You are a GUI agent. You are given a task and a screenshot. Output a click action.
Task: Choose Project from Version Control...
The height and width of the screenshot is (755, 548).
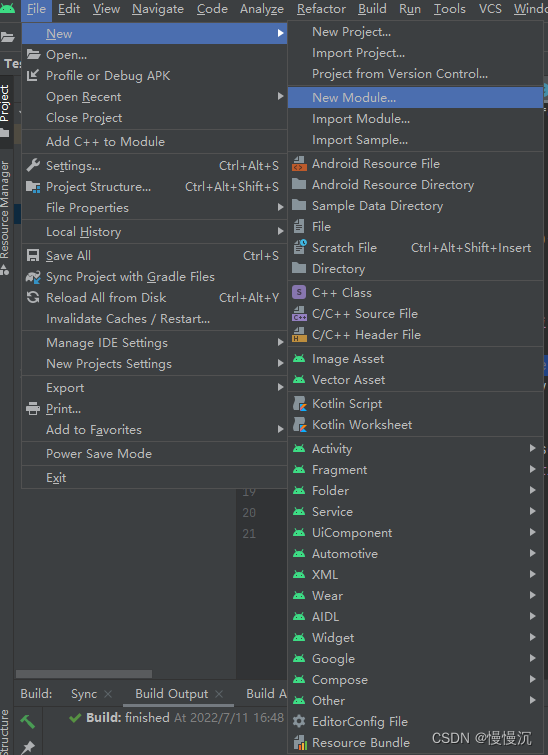[416, 74]
